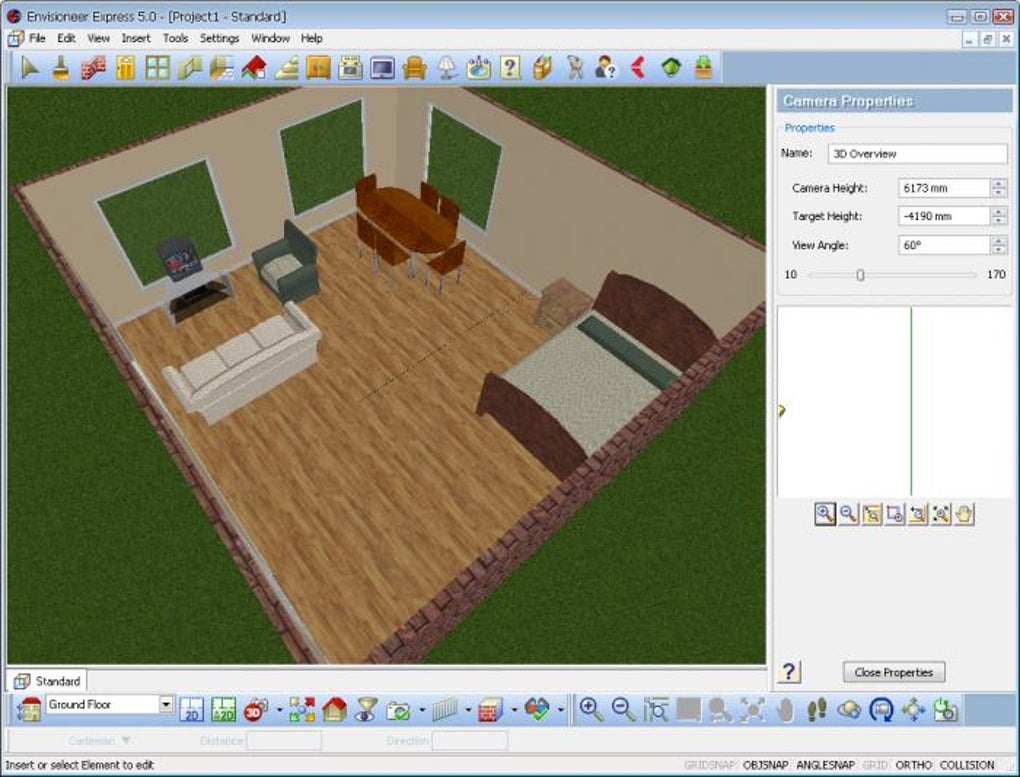Pick the Doors tool
Screen dimensions: 1020x777
click(x=126, y=67)
